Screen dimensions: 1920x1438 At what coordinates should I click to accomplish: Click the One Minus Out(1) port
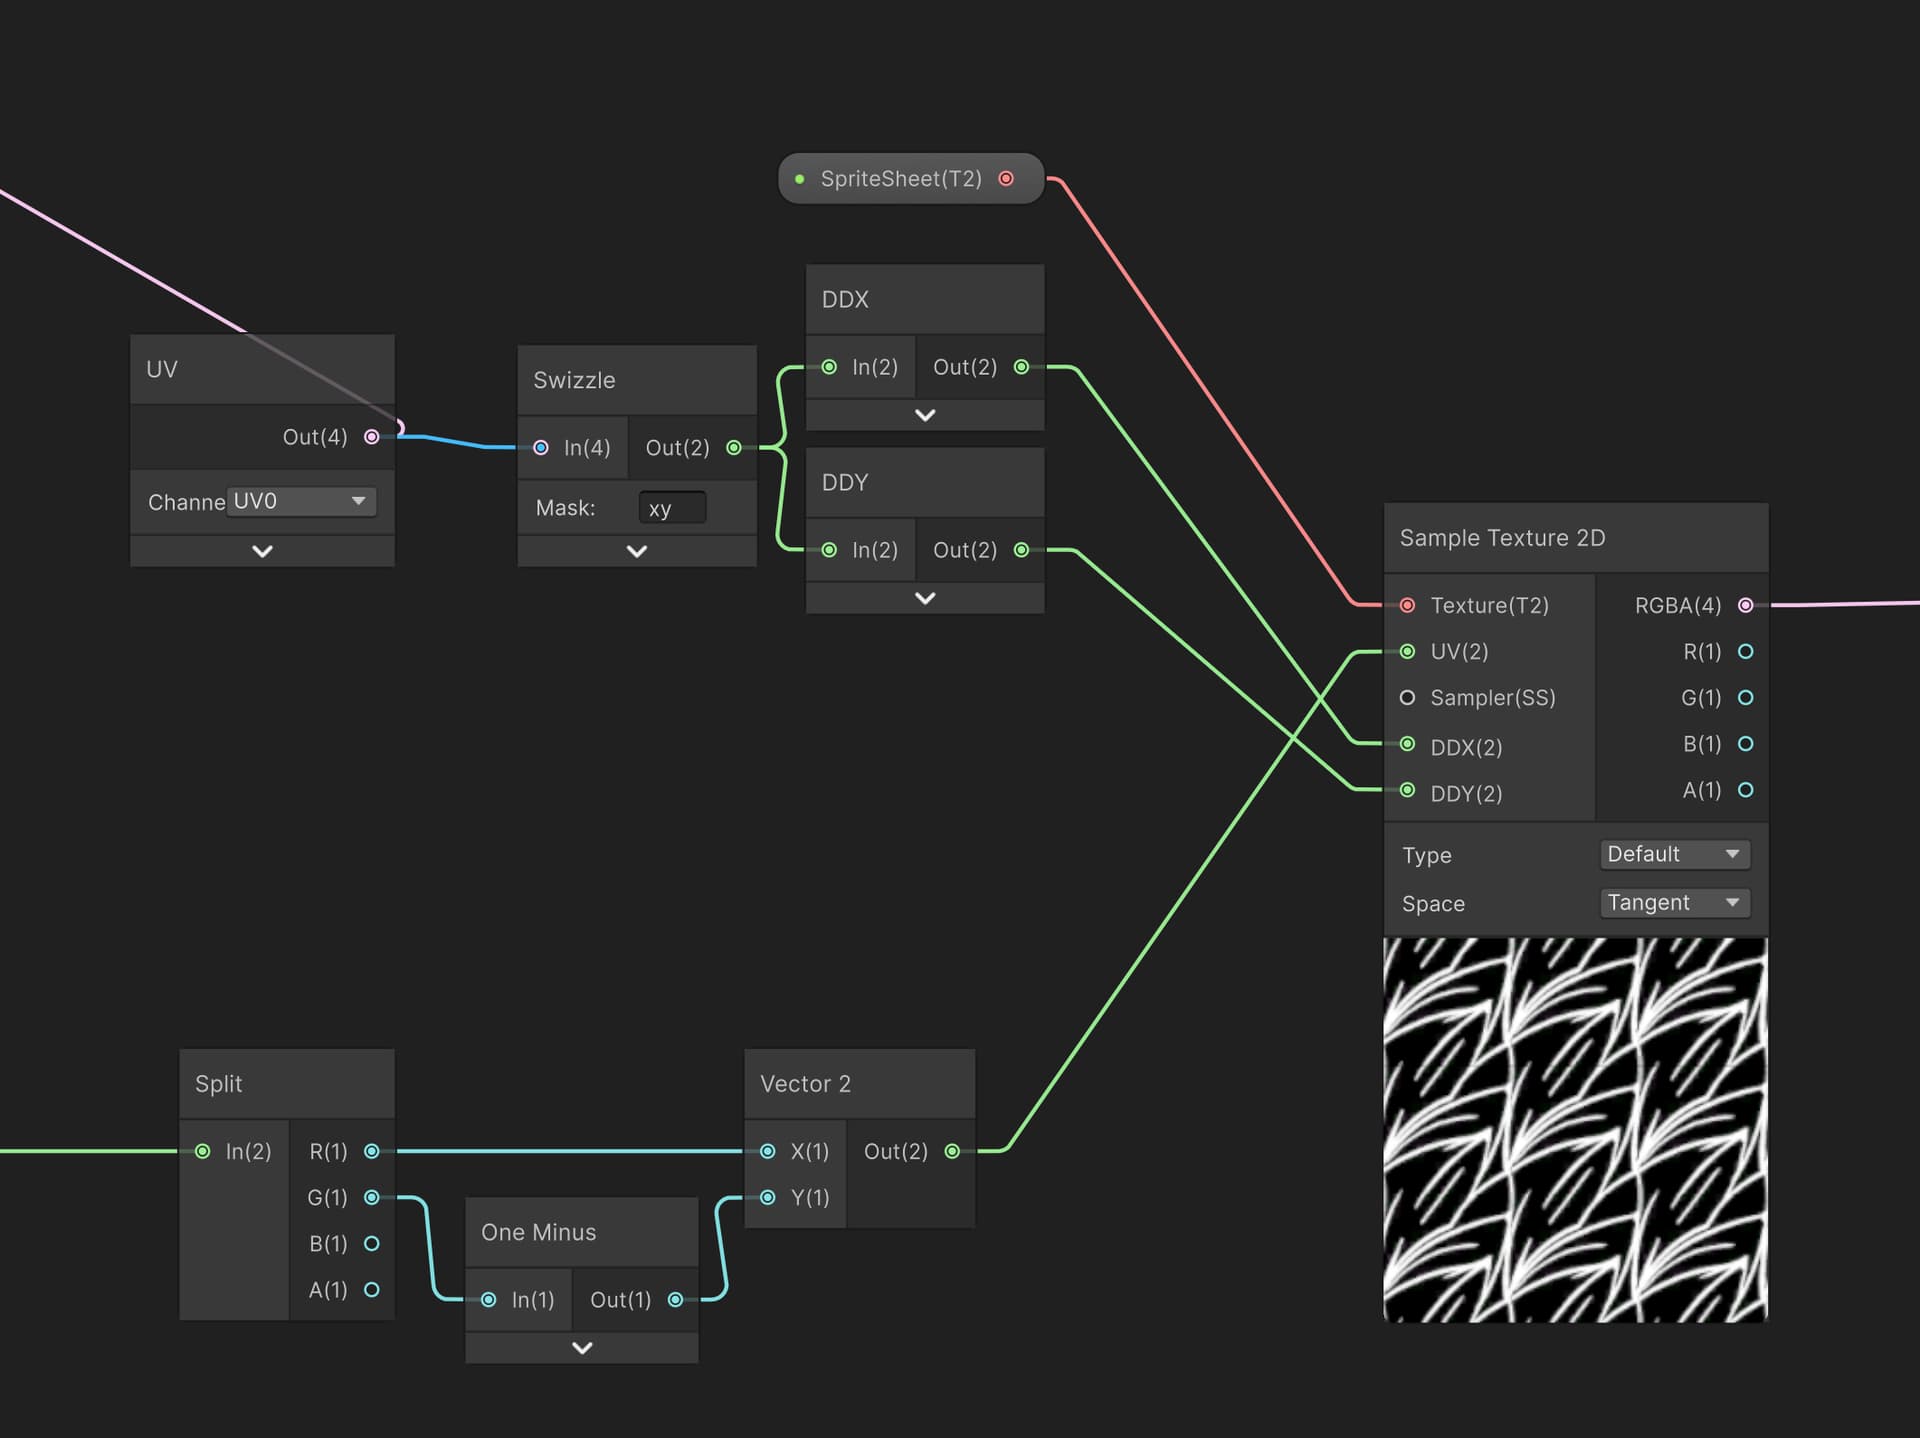[675, 1300]
